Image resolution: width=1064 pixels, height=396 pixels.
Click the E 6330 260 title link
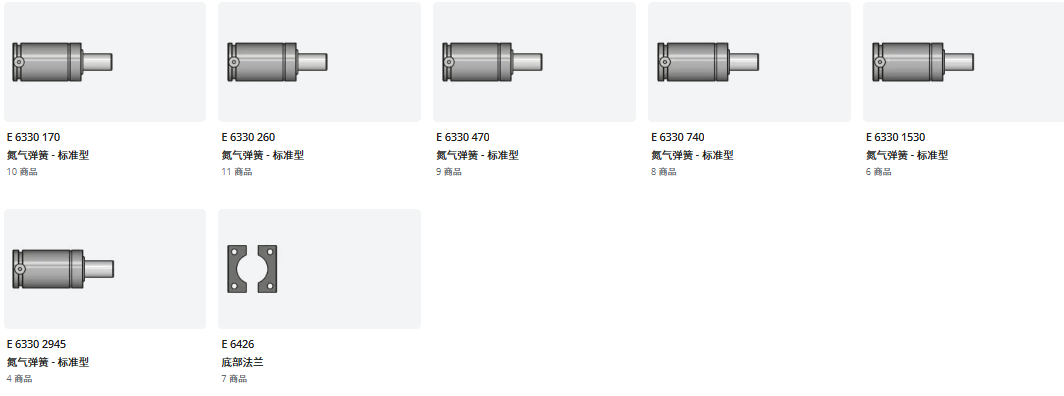[x=248, y=137]
